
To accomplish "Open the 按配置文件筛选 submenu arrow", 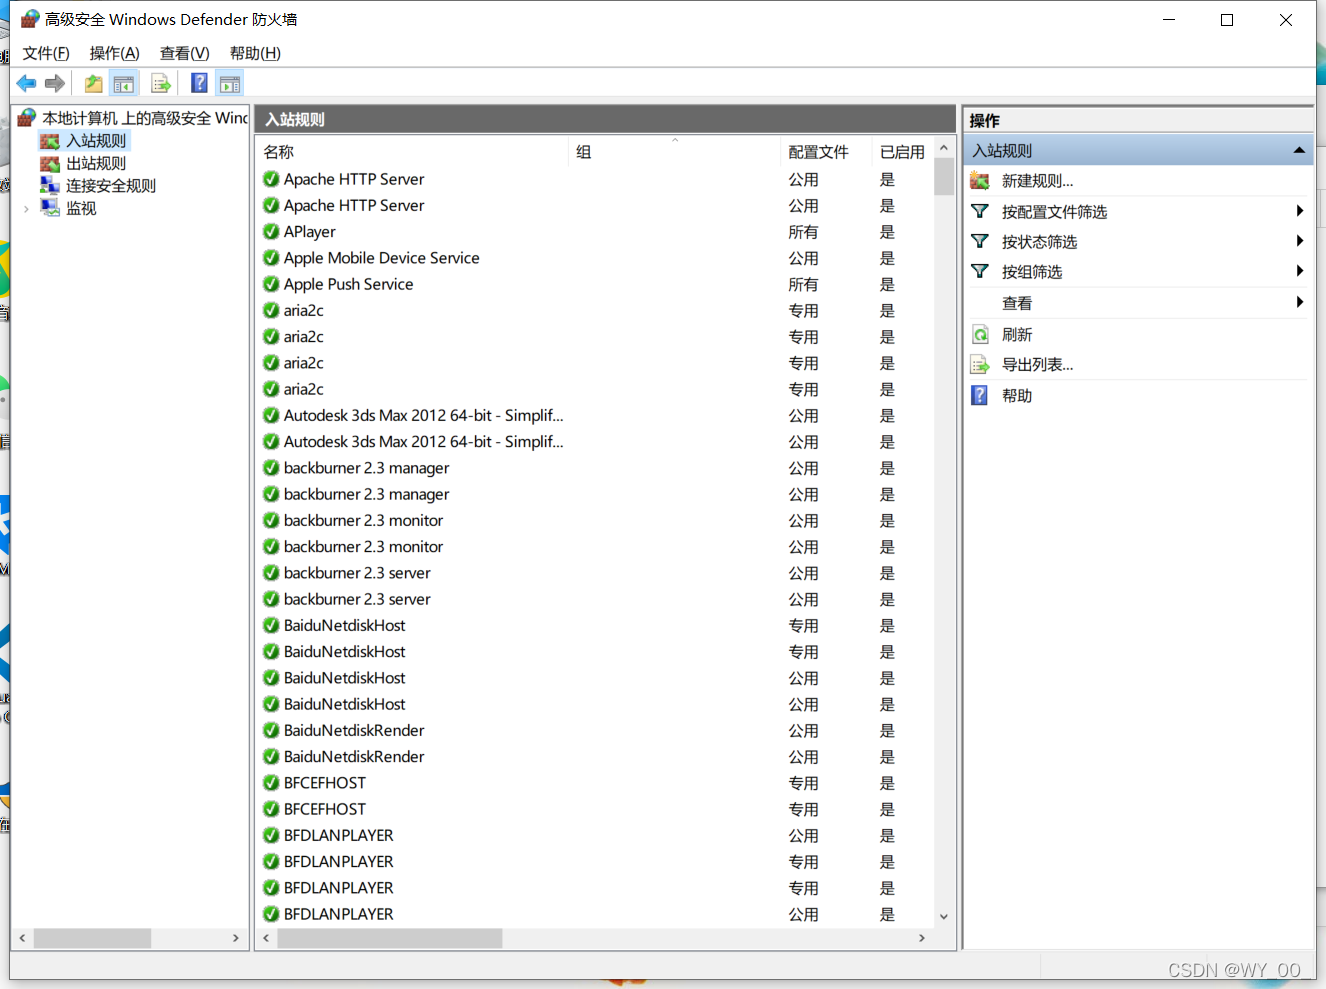I will coord(1299,211).
